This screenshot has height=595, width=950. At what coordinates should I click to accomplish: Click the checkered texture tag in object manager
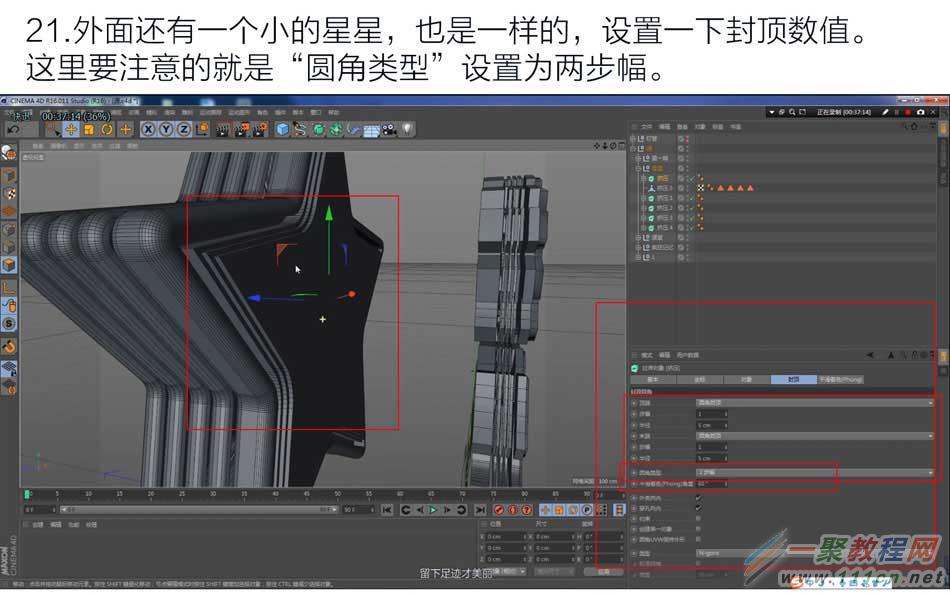(700, 188)
